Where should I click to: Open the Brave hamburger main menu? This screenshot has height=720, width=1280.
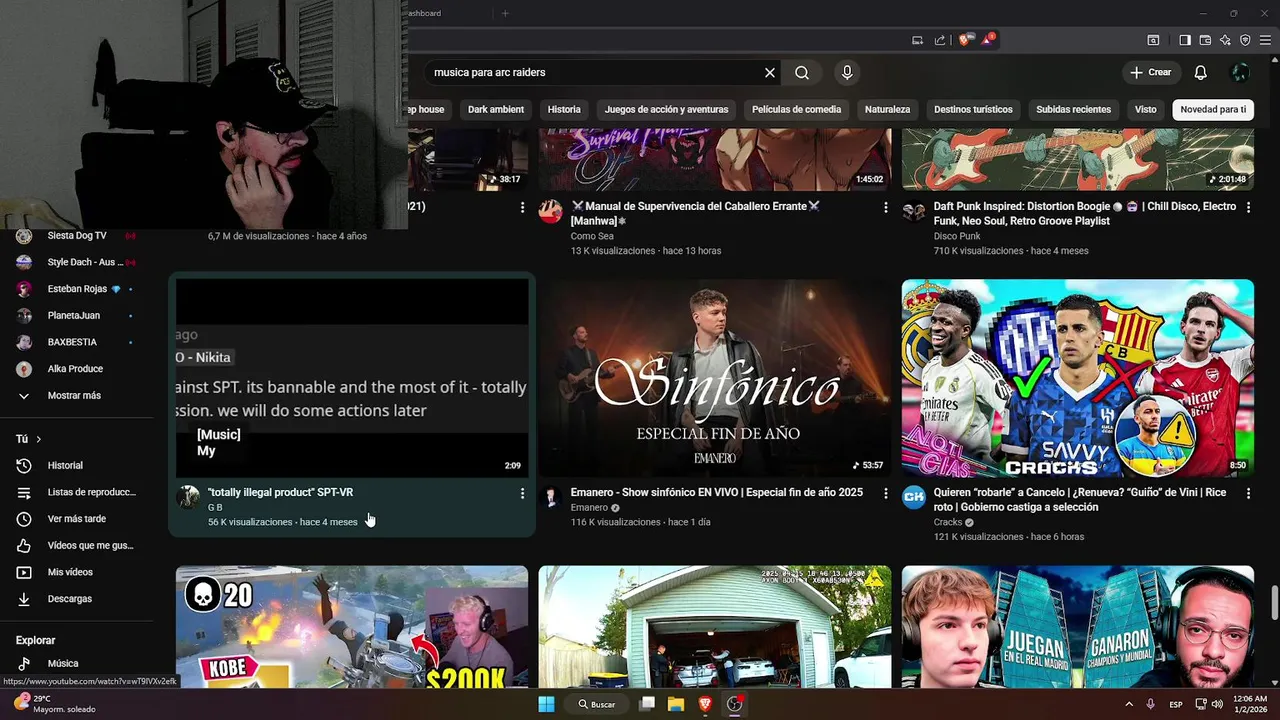tap(1265, 40)
